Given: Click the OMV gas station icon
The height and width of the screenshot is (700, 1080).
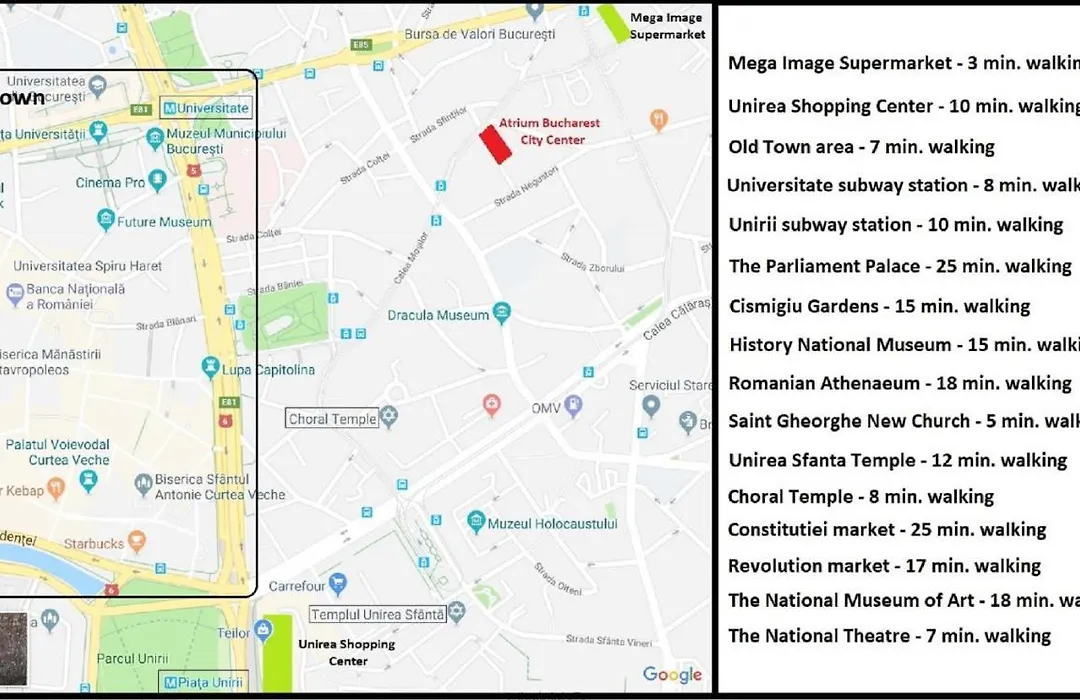Looking at the screenshot, I should pyautogui.click(x=573, y=405).
